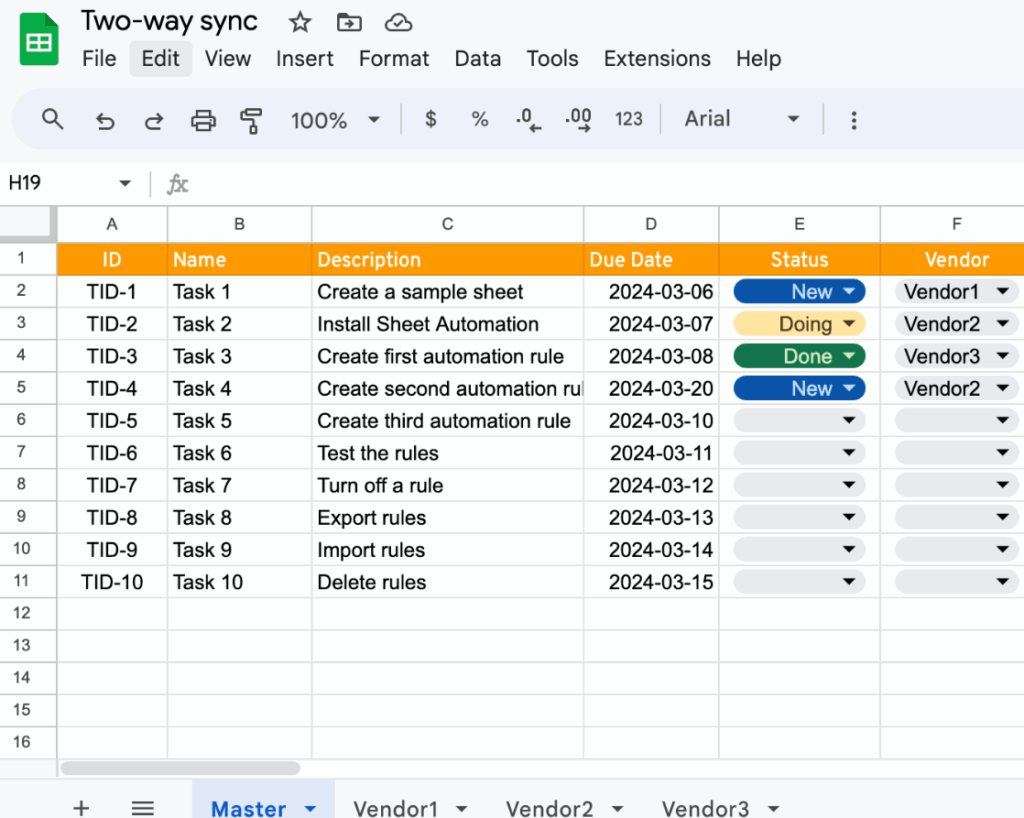The height and width of the screenshot is (818, 1024).
Task: Click the 123 number format button
Action: tap(629, 119)
